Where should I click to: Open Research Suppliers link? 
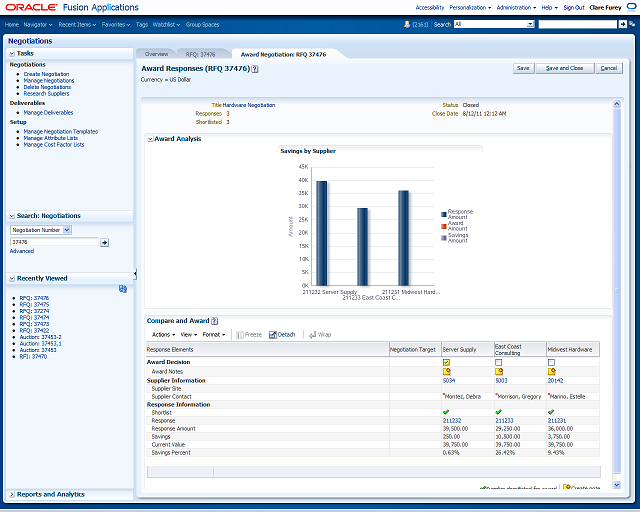(47, 94)
